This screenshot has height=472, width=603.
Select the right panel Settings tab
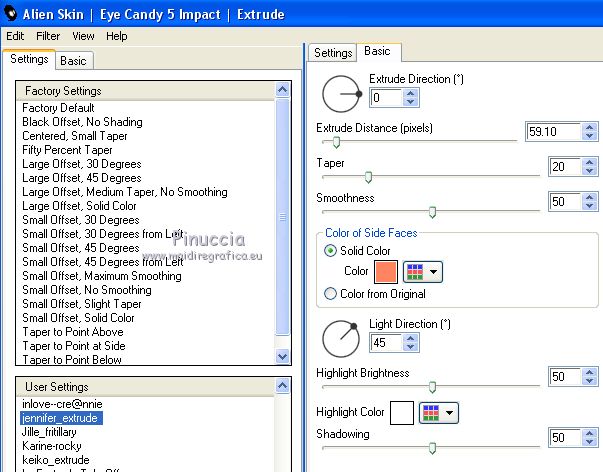(x=333, y=53)
